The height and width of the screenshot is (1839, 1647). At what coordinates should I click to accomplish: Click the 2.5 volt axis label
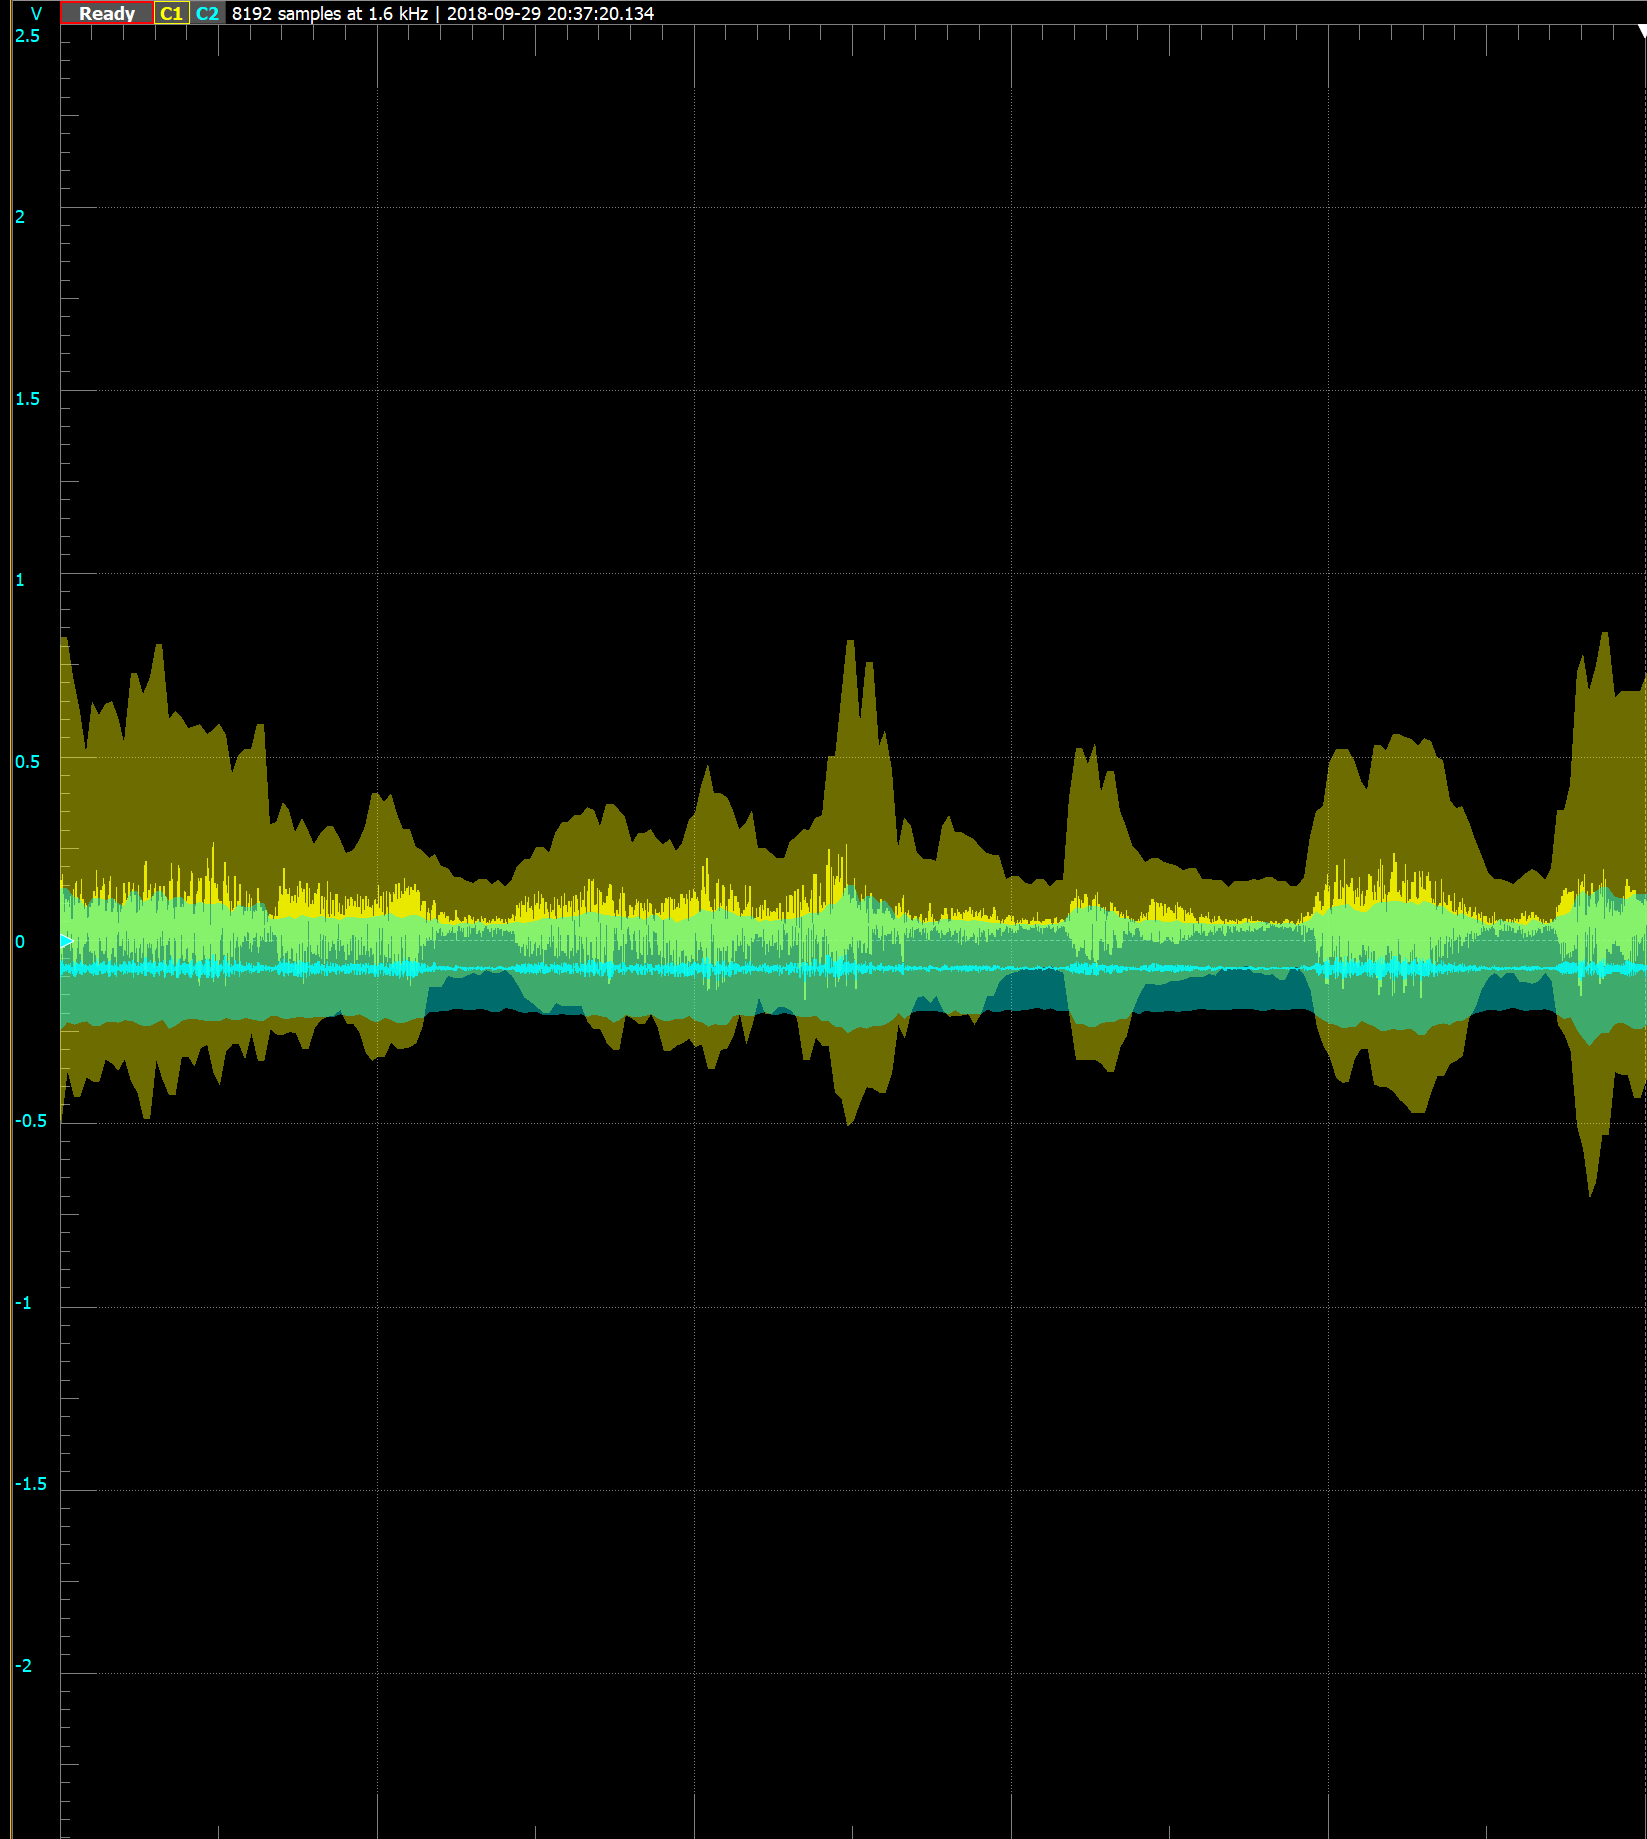tap(28, 36)
